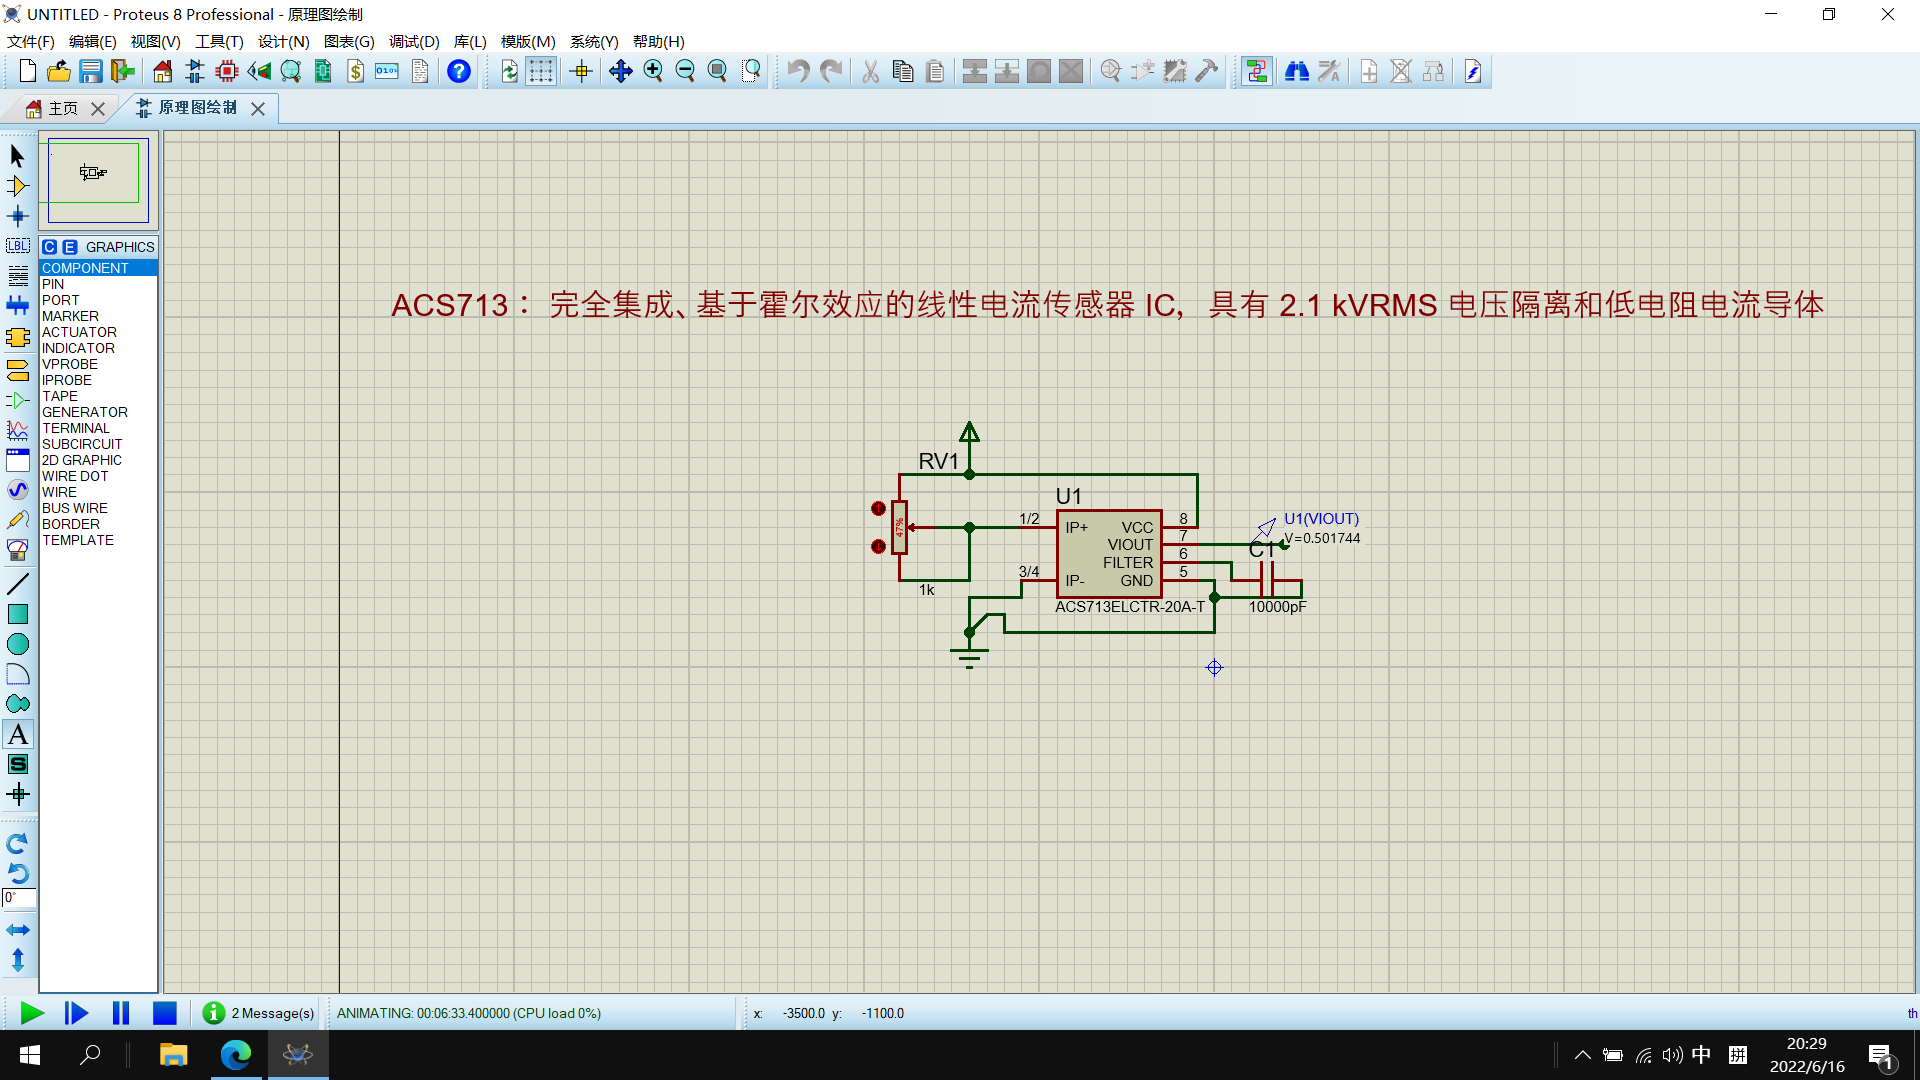Image resolution: width=1920 pixels, height=1080 pixels.
Task: Redraw the display with the refresh icon
Action: (x=509, y=71)
